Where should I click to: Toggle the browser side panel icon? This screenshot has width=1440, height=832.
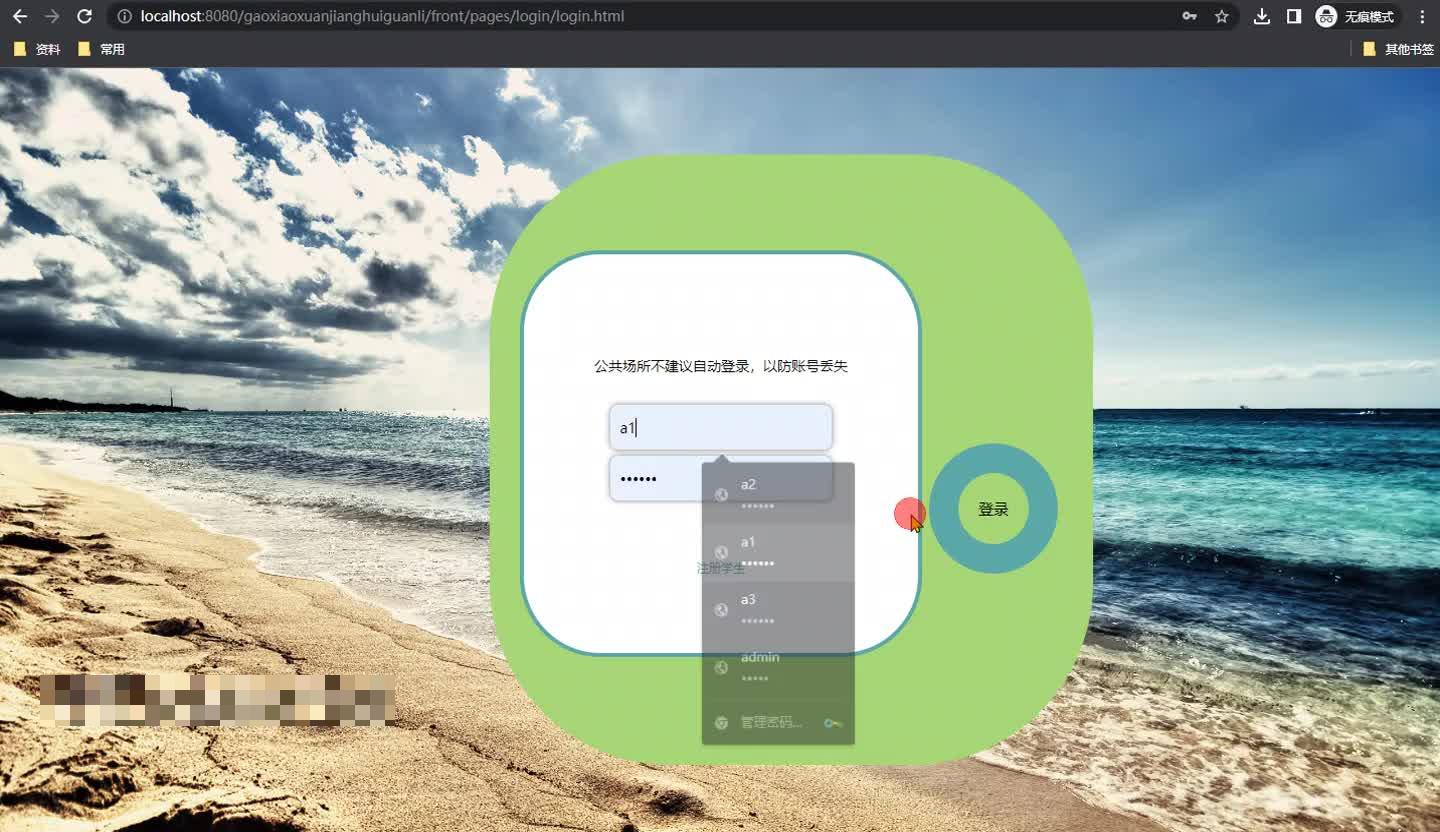1294,16
